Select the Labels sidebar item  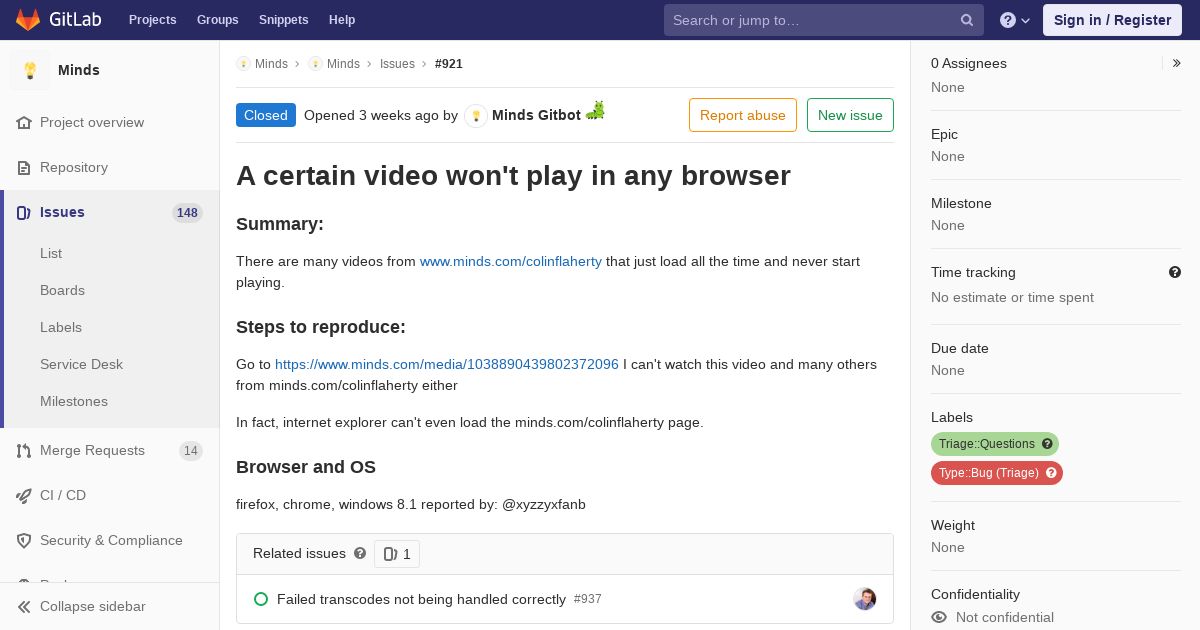pos(61,328)
